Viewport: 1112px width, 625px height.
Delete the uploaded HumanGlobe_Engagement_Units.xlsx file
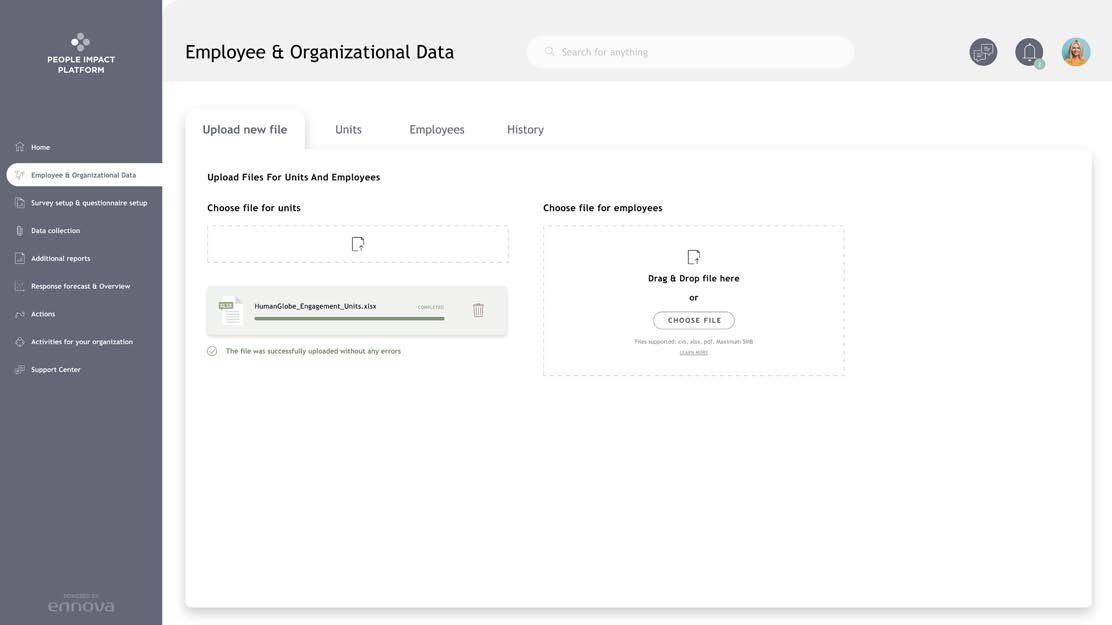[x=478, y=310]
